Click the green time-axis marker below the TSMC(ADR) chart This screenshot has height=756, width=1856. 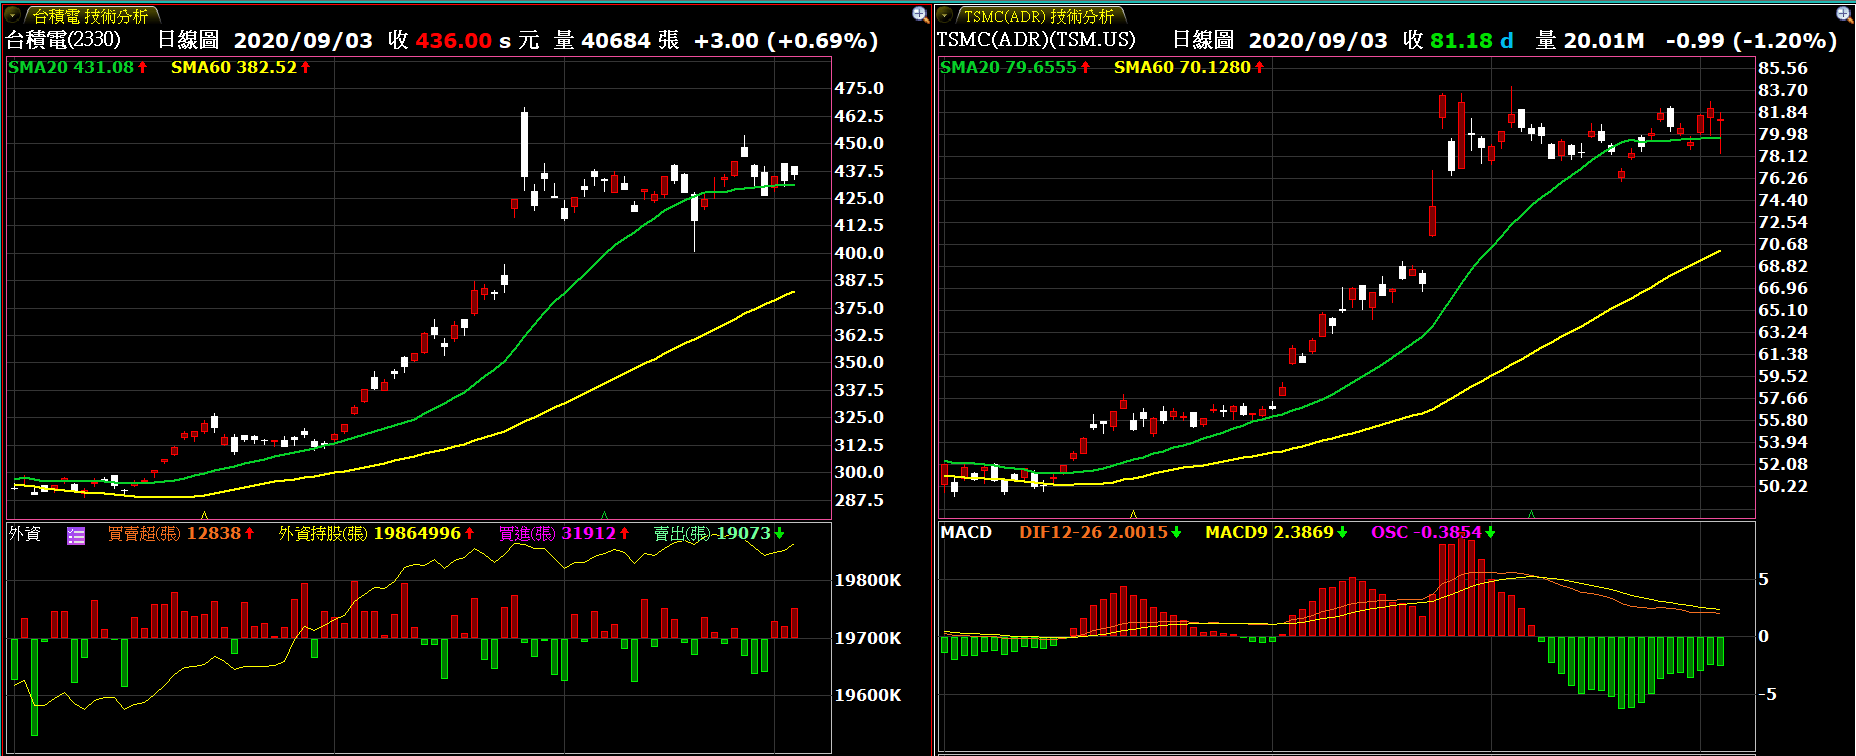(x=1531, y=514)
